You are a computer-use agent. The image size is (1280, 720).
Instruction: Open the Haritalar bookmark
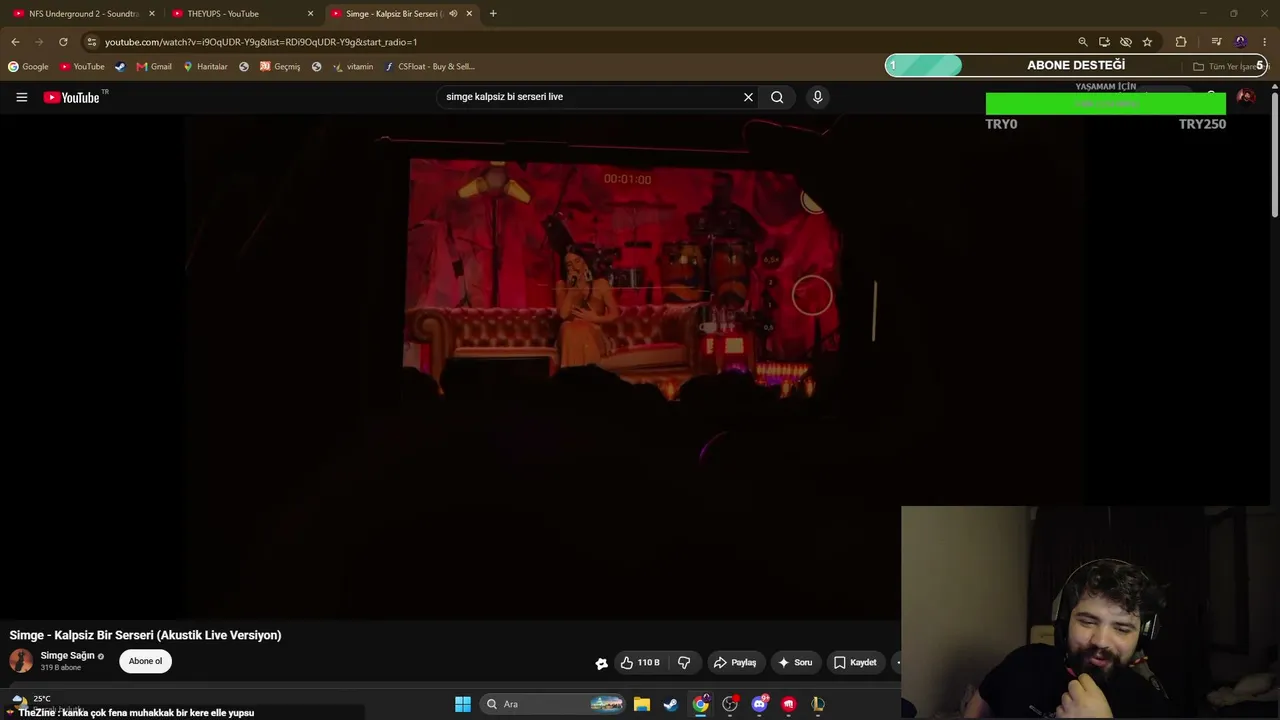tap(205, 67)
